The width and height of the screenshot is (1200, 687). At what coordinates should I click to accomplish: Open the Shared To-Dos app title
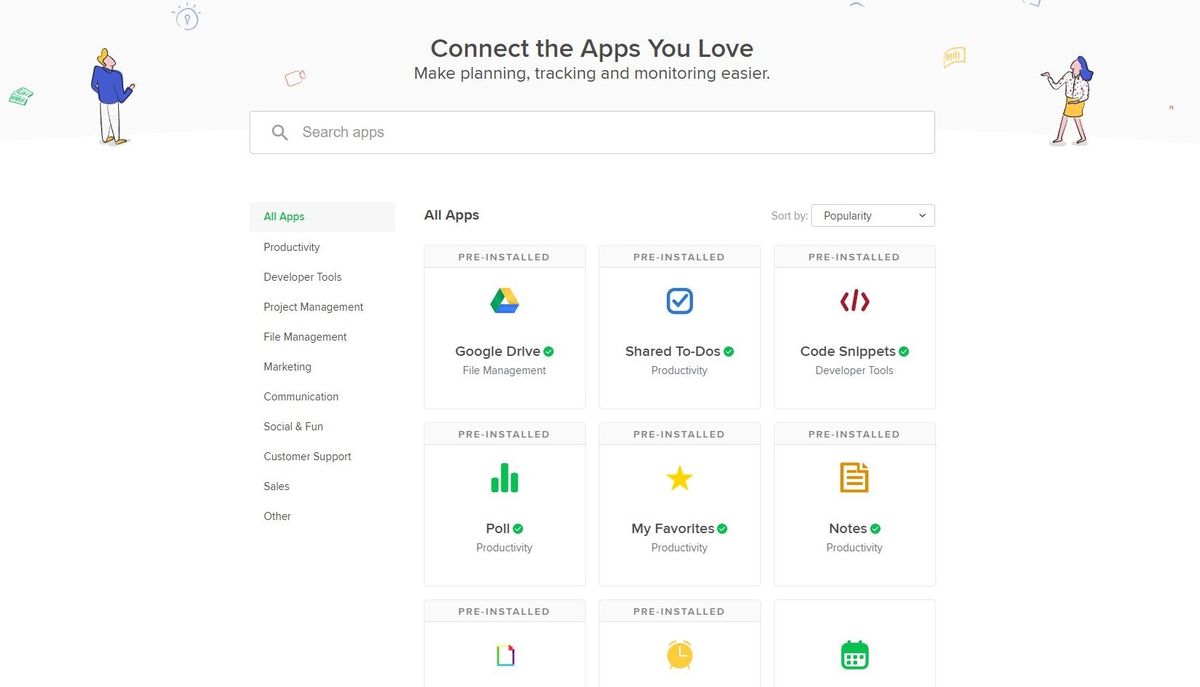[x=672, y=351]
